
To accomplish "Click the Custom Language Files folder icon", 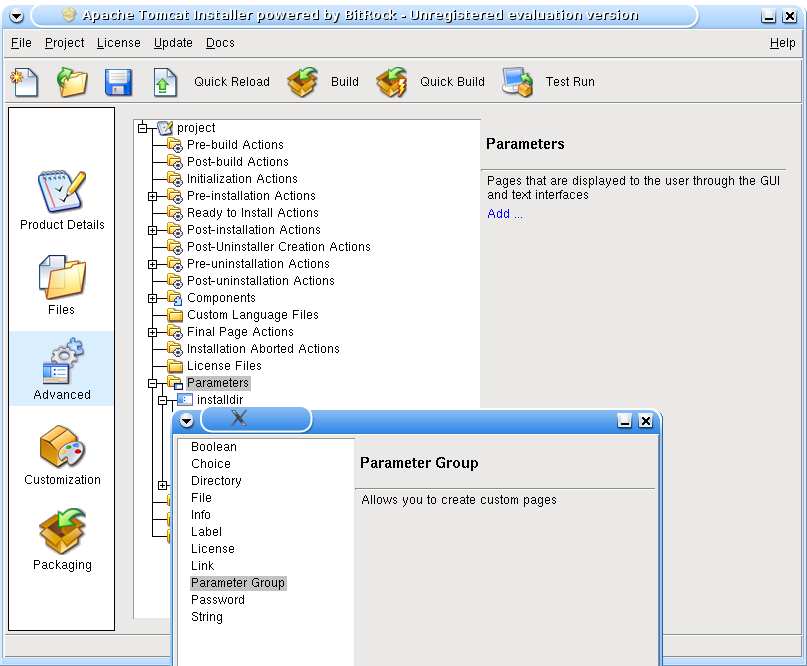I will pos(175,315).
